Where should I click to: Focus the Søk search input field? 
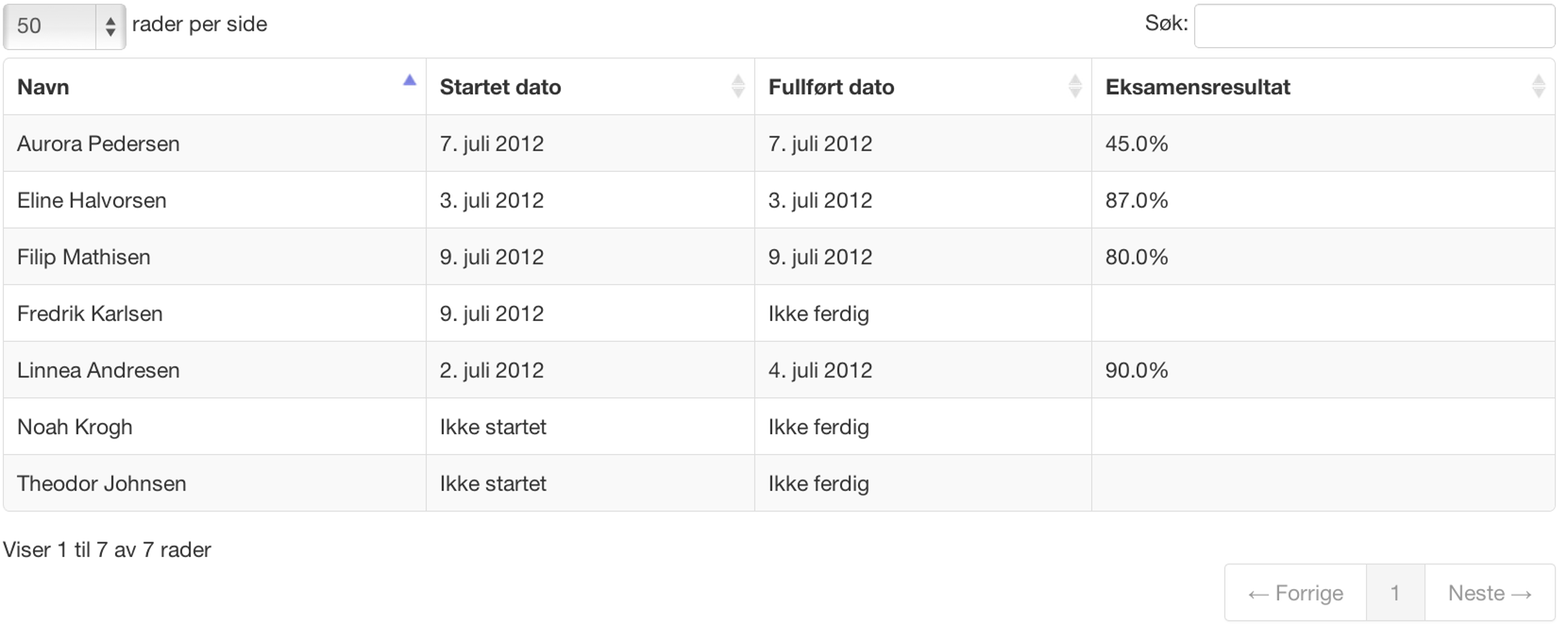(1374, 25)
